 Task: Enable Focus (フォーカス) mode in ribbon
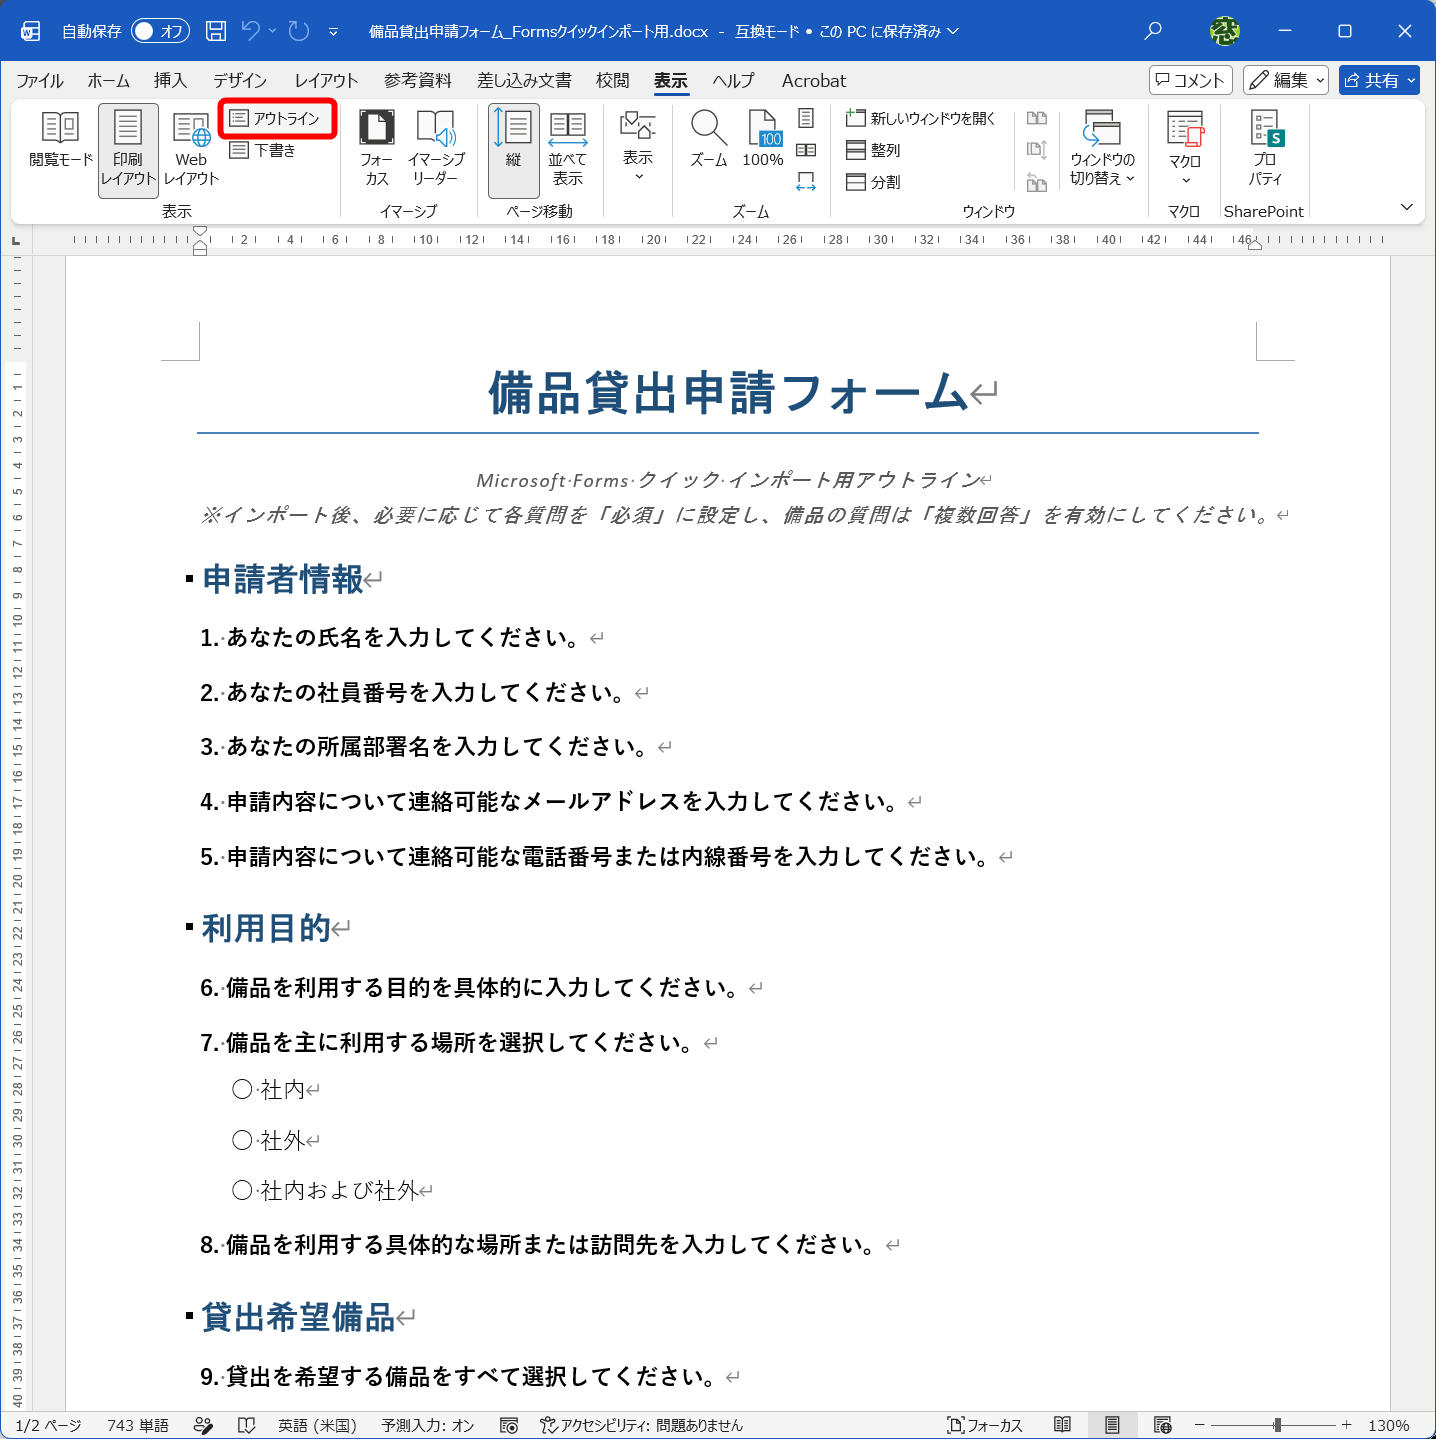377,148
